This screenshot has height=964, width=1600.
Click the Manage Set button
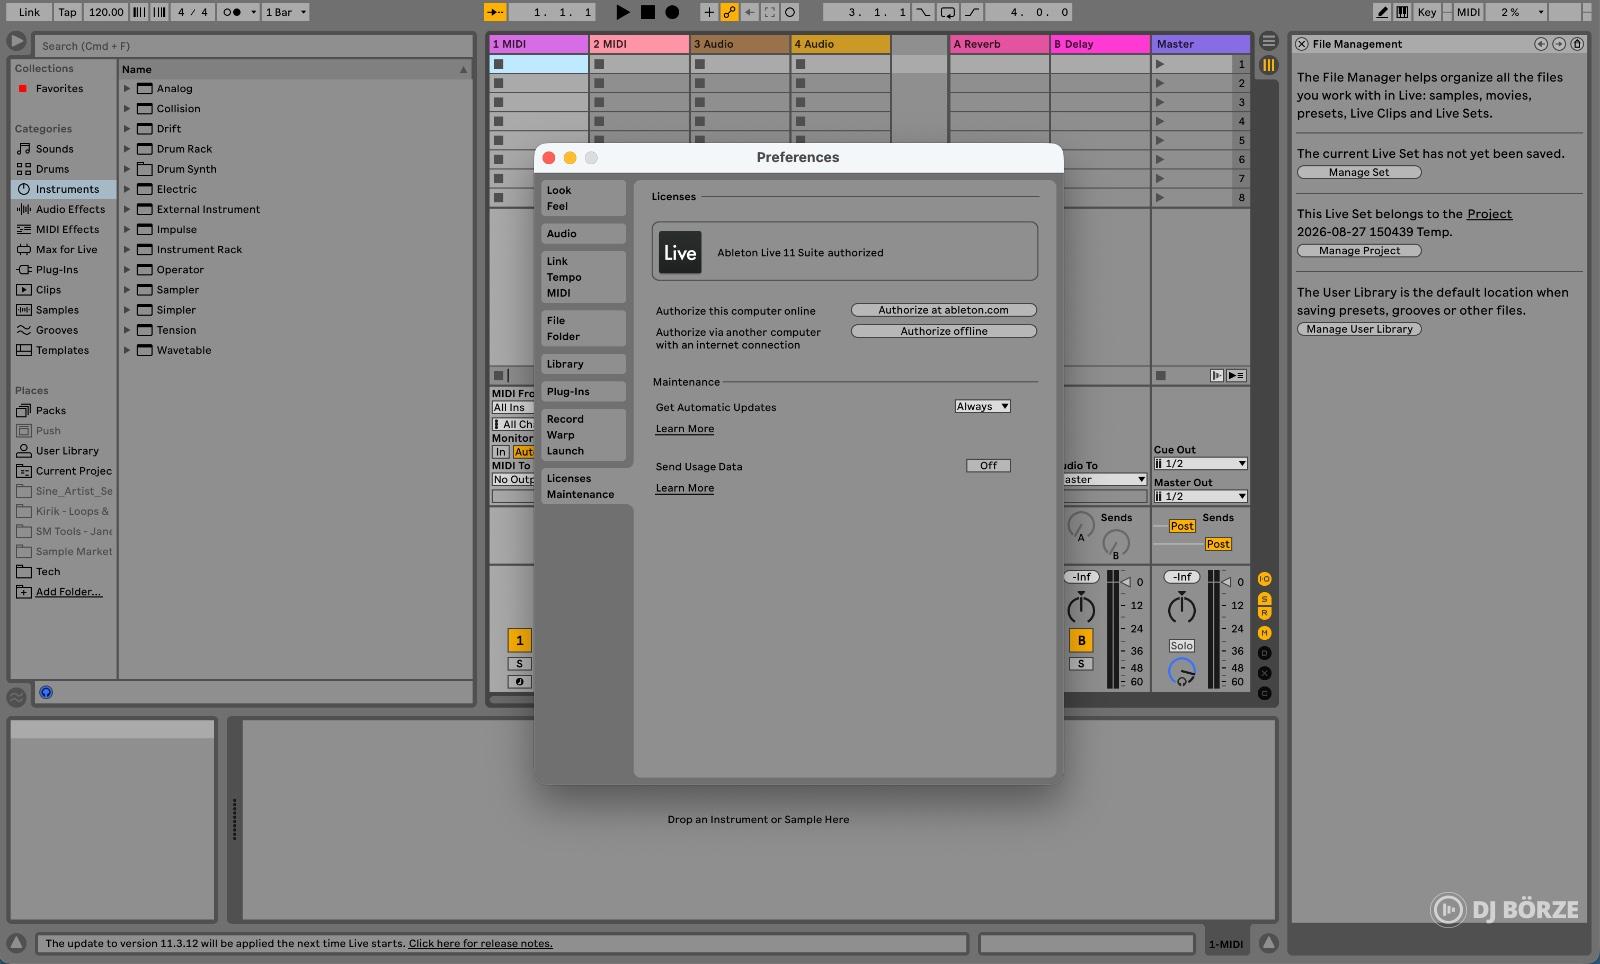click(x=1359, y=172)
